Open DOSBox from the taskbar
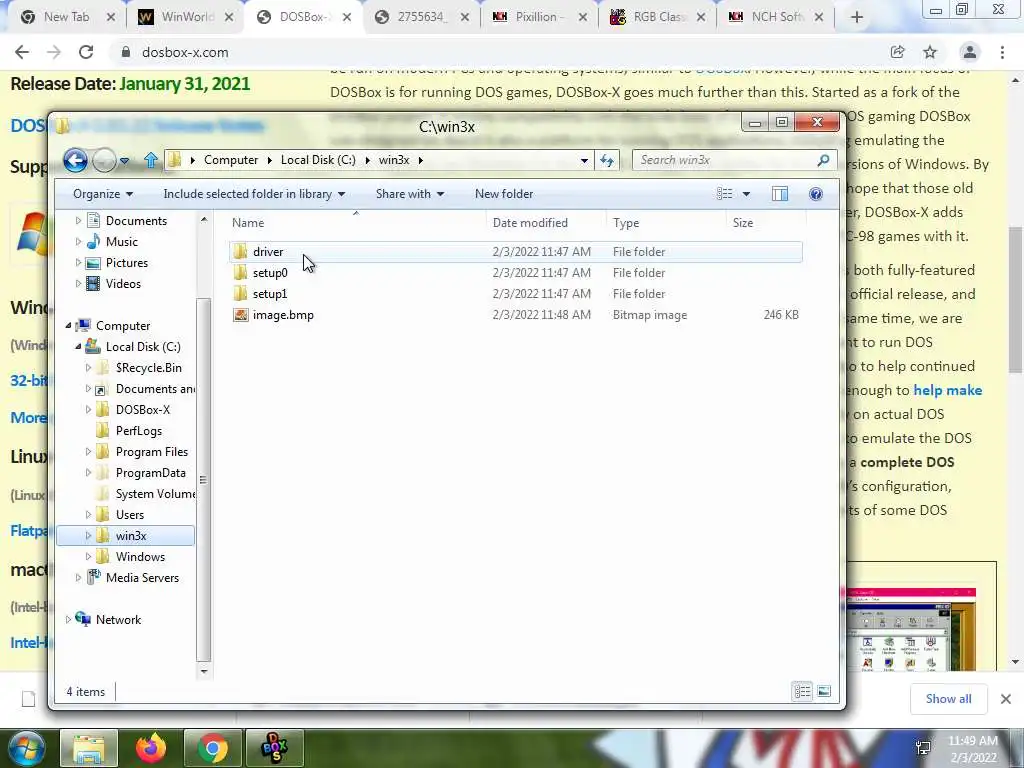This screenshot has width=1024, height=768. [274, 748]
